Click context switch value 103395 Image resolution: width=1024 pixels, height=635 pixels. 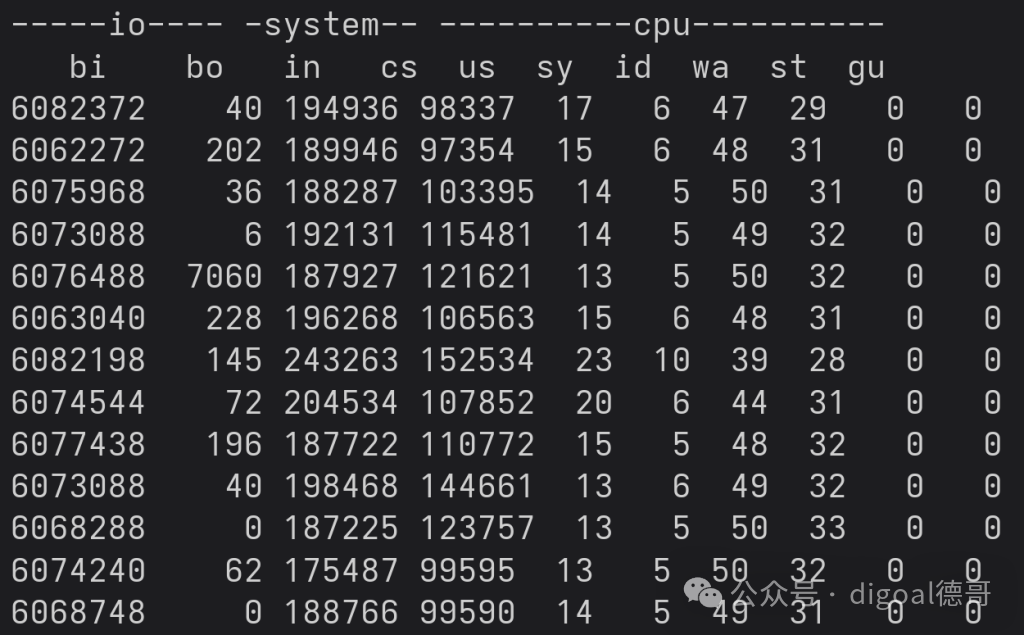[x=477, y=192]
